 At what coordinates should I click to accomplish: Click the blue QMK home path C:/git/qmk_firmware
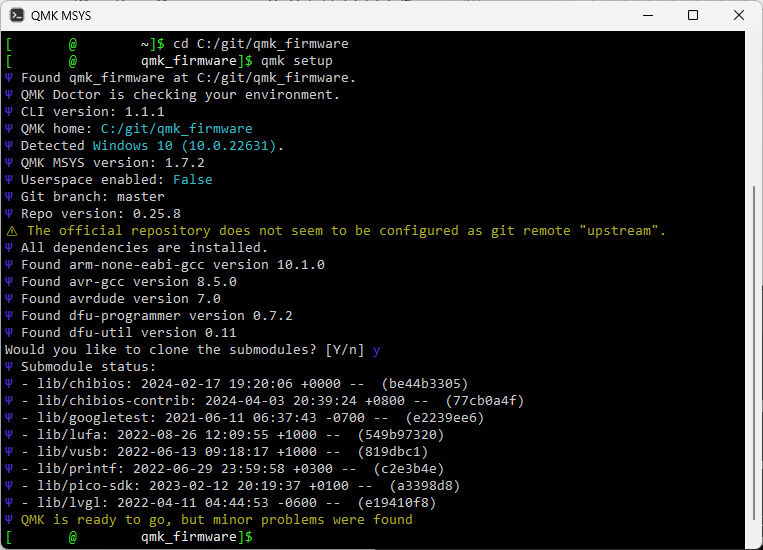point(176,129)
